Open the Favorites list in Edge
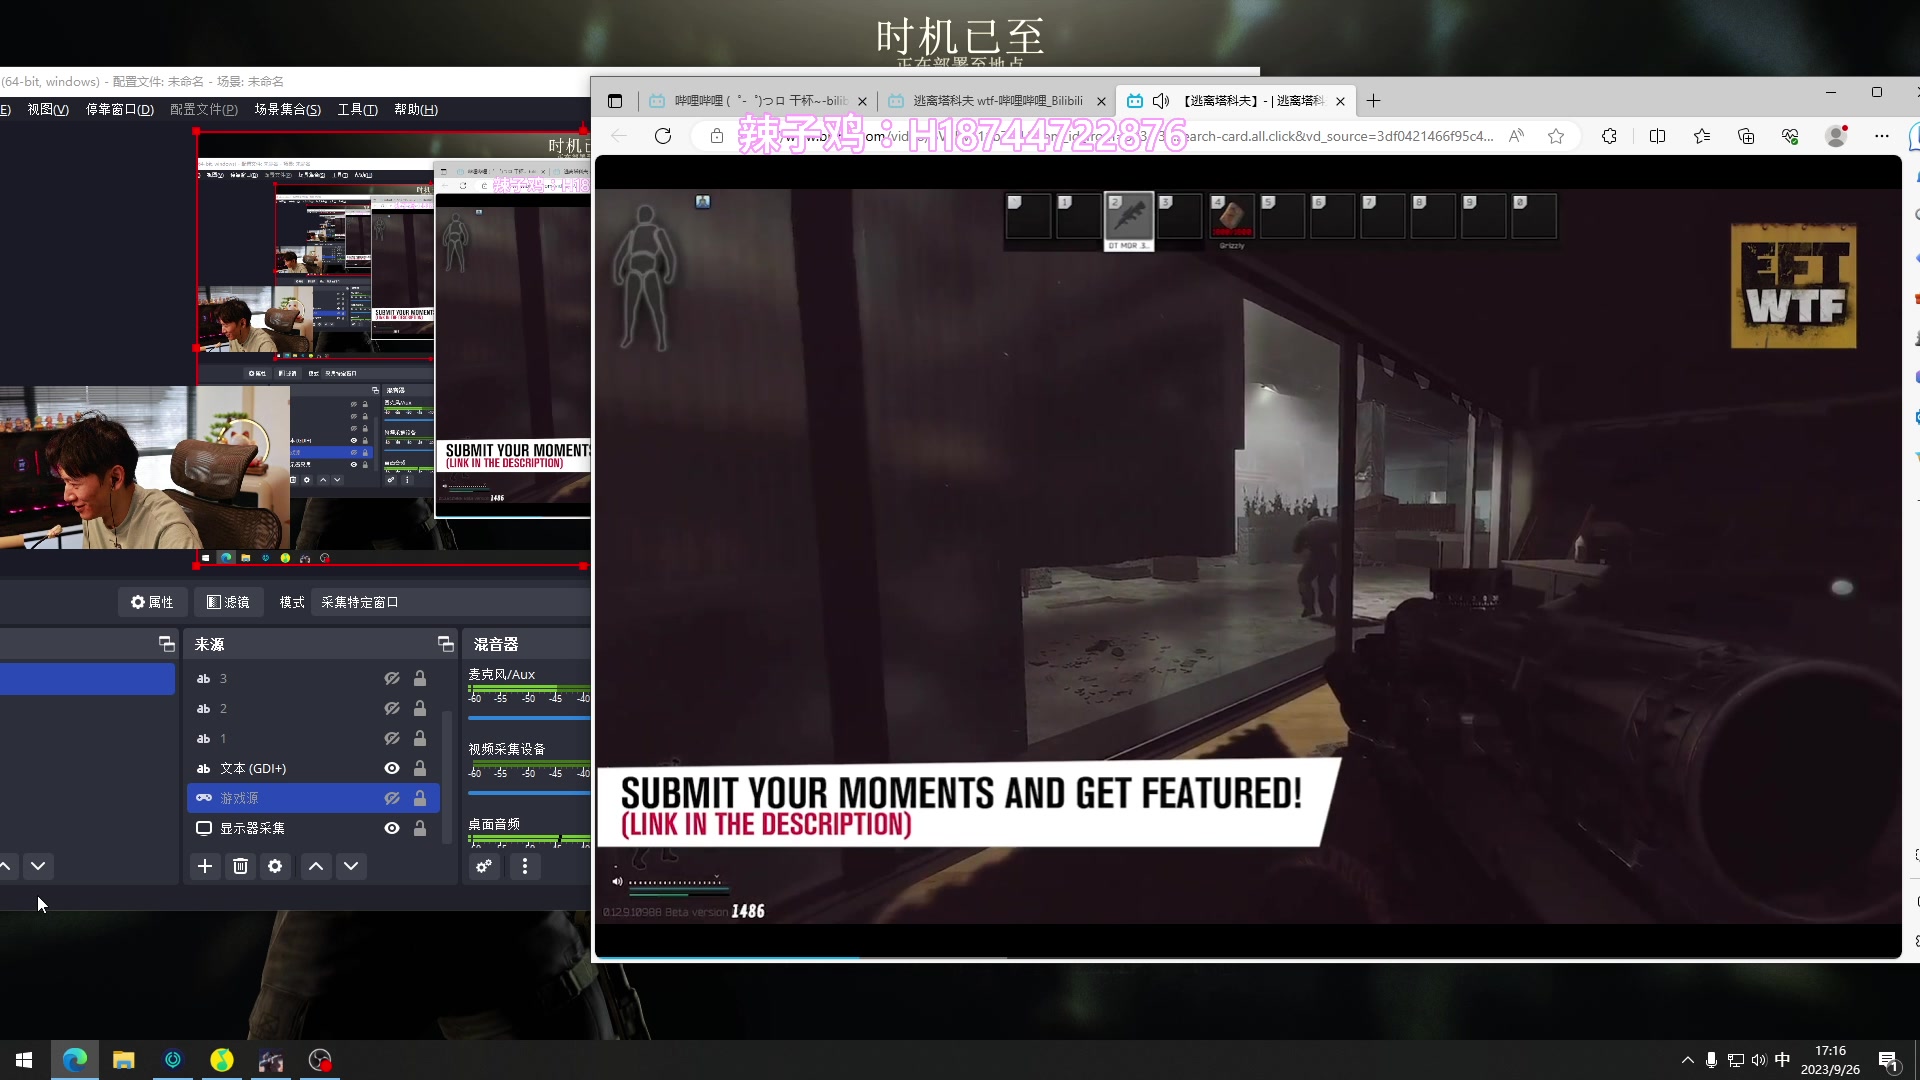The image size is (1920, 1080). click(x=1701, y=136)
